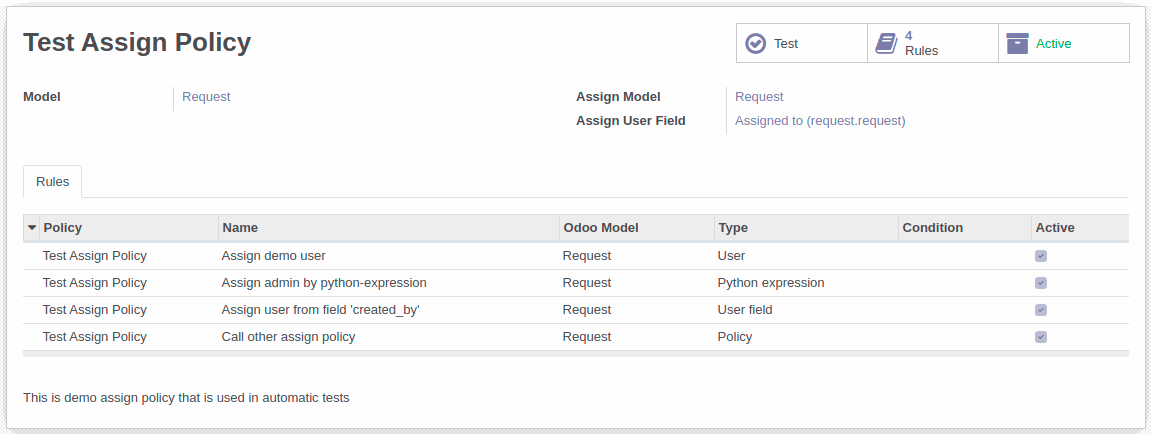Click the 'Assign User Field' label
The image size is (1151, 434).
coord(631,120)
